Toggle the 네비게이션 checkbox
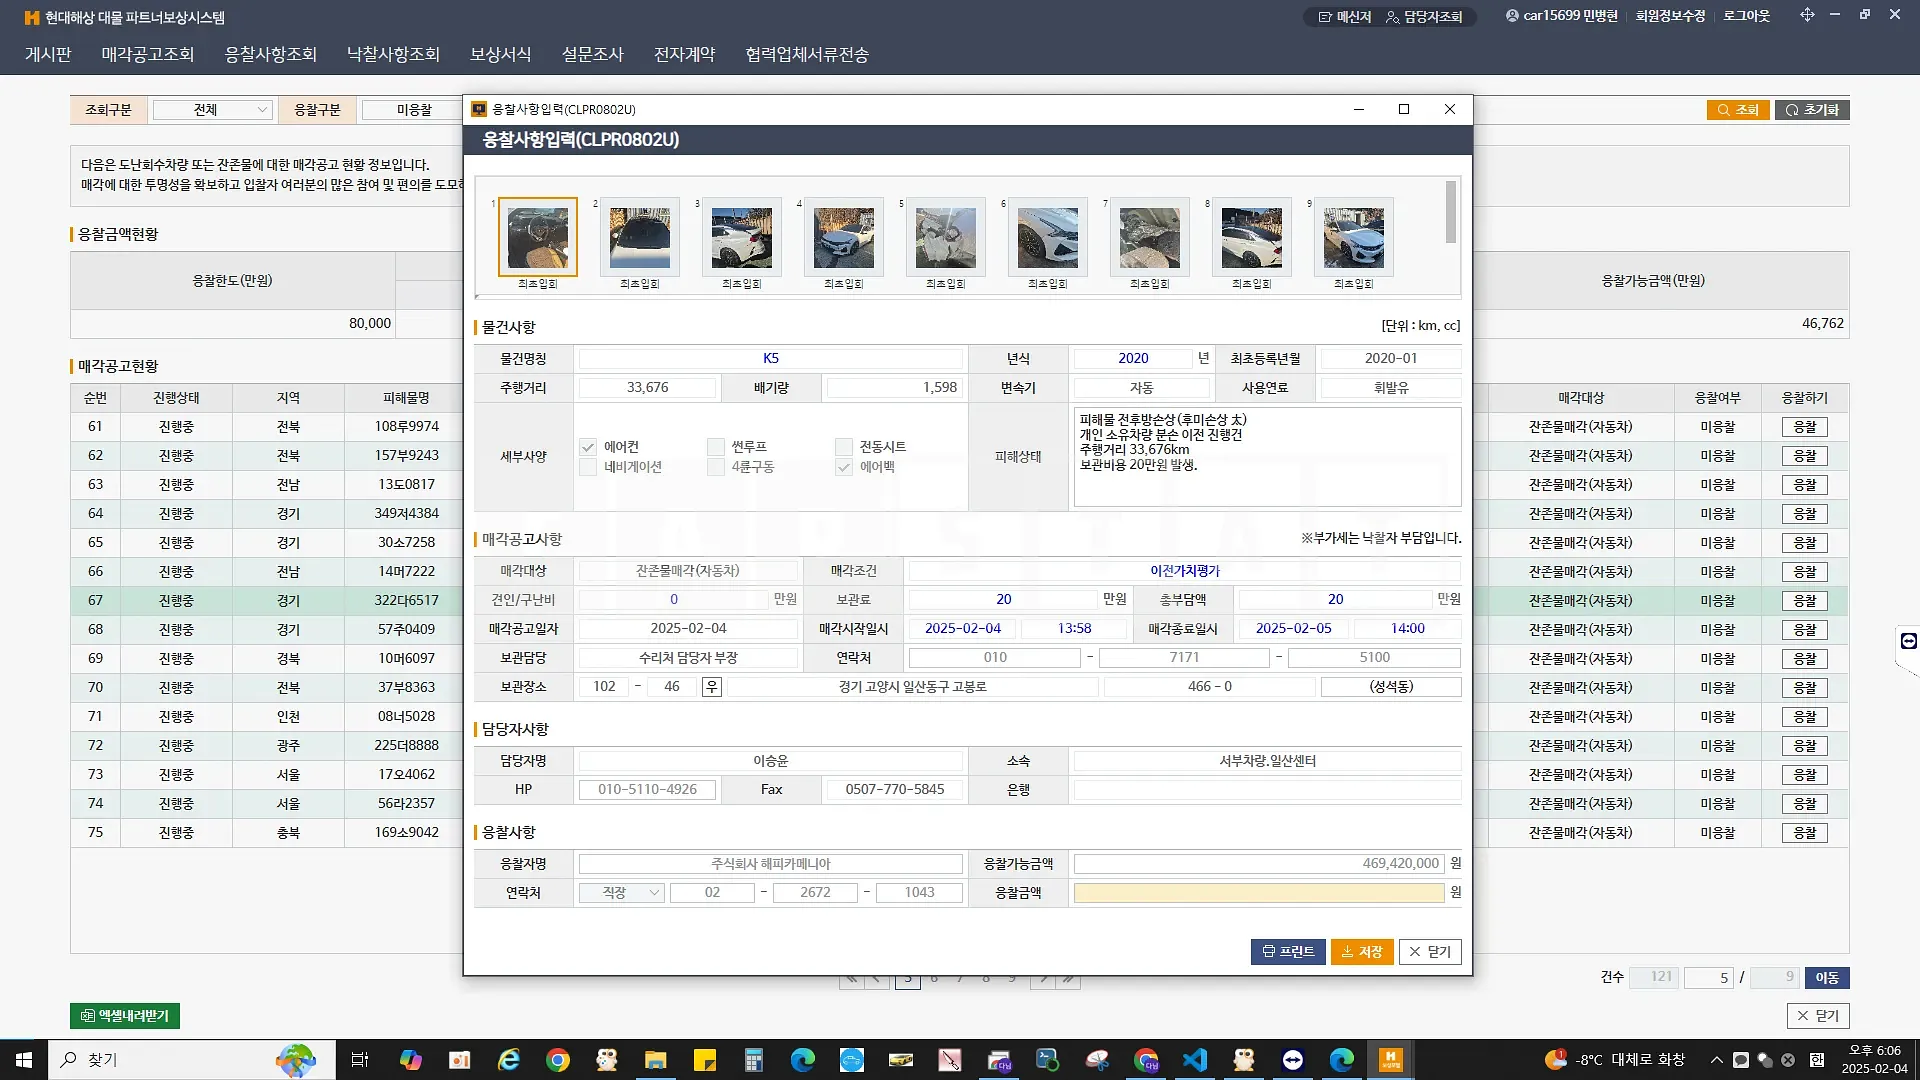The height and width of the screenshot is (1080, 1920). coord(588,467)
